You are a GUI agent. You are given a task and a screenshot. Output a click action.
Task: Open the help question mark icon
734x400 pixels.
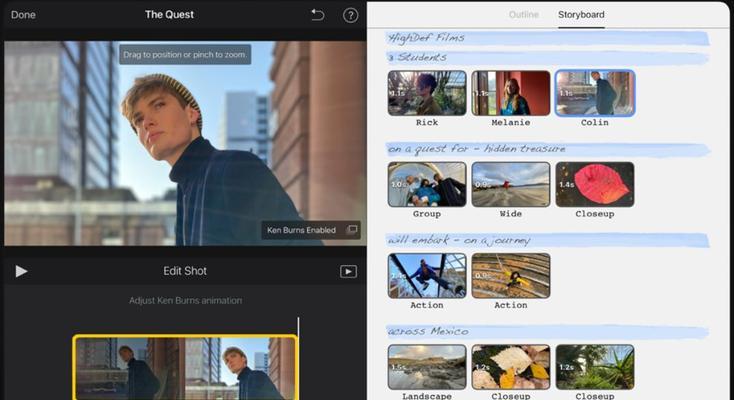[x=350, y=15]
